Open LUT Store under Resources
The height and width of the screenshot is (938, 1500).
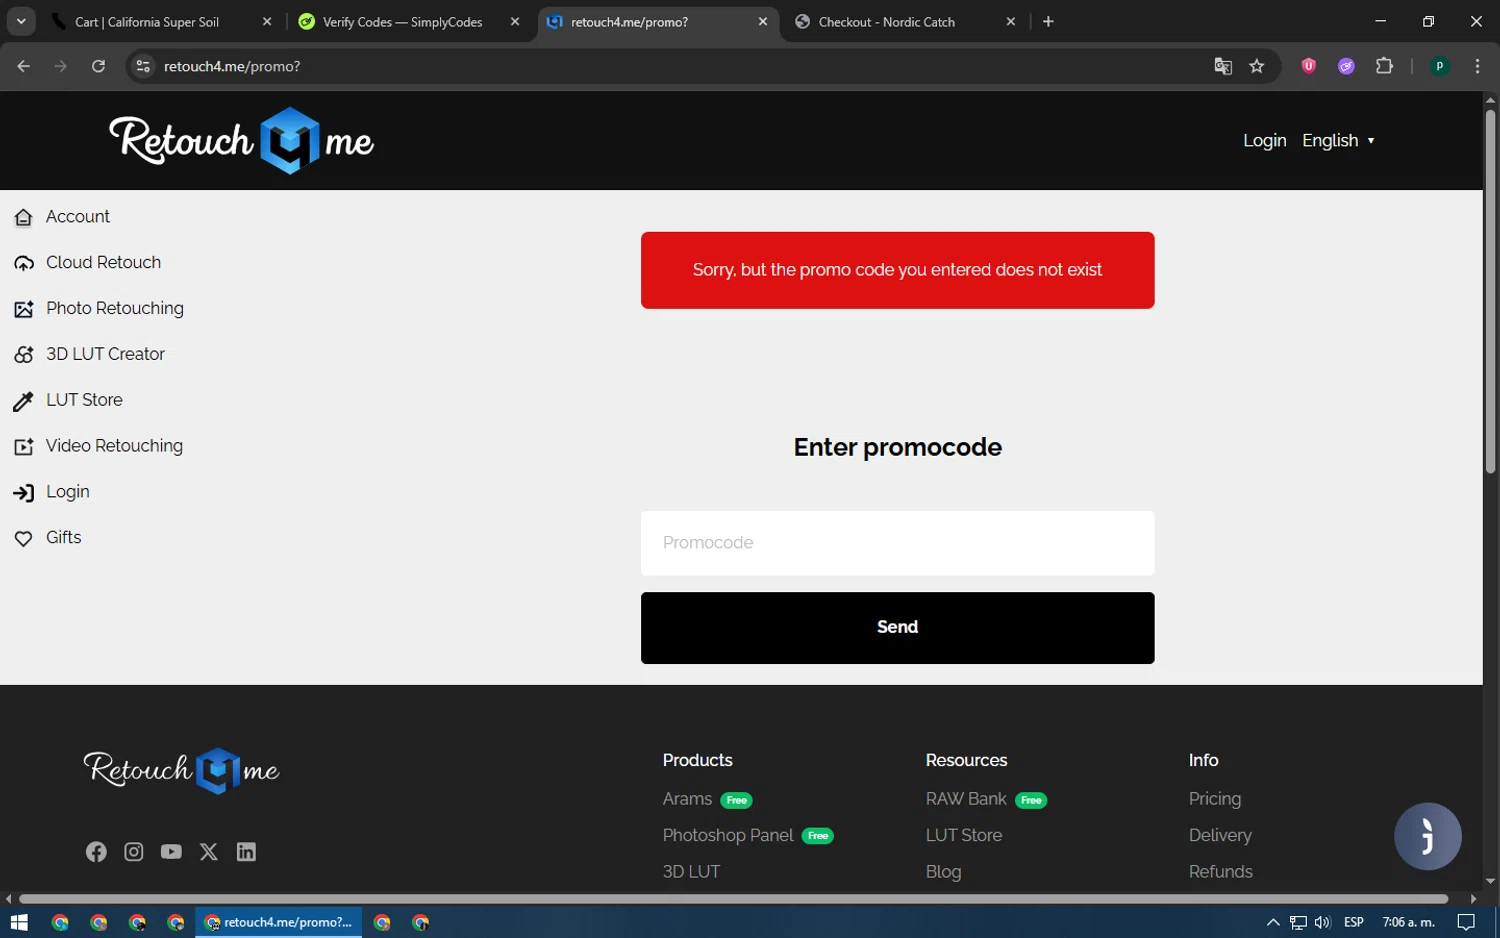coord(964,836)
